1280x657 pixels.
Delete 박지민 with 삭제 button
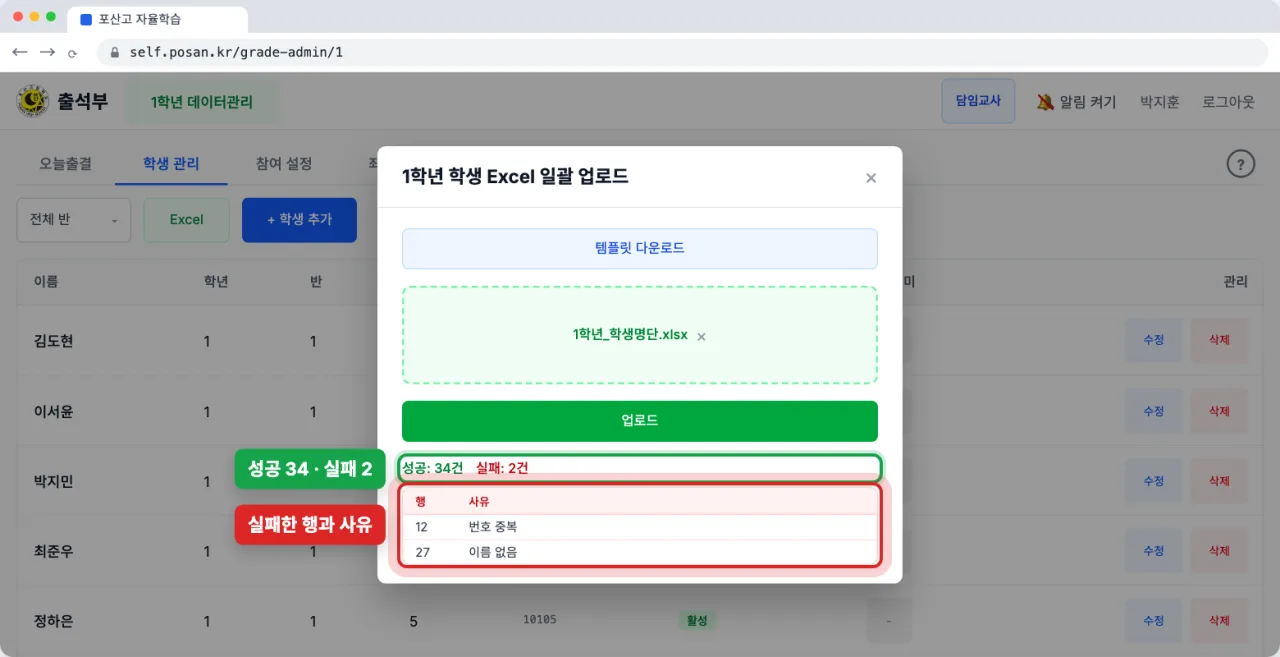click(1219, 481)
